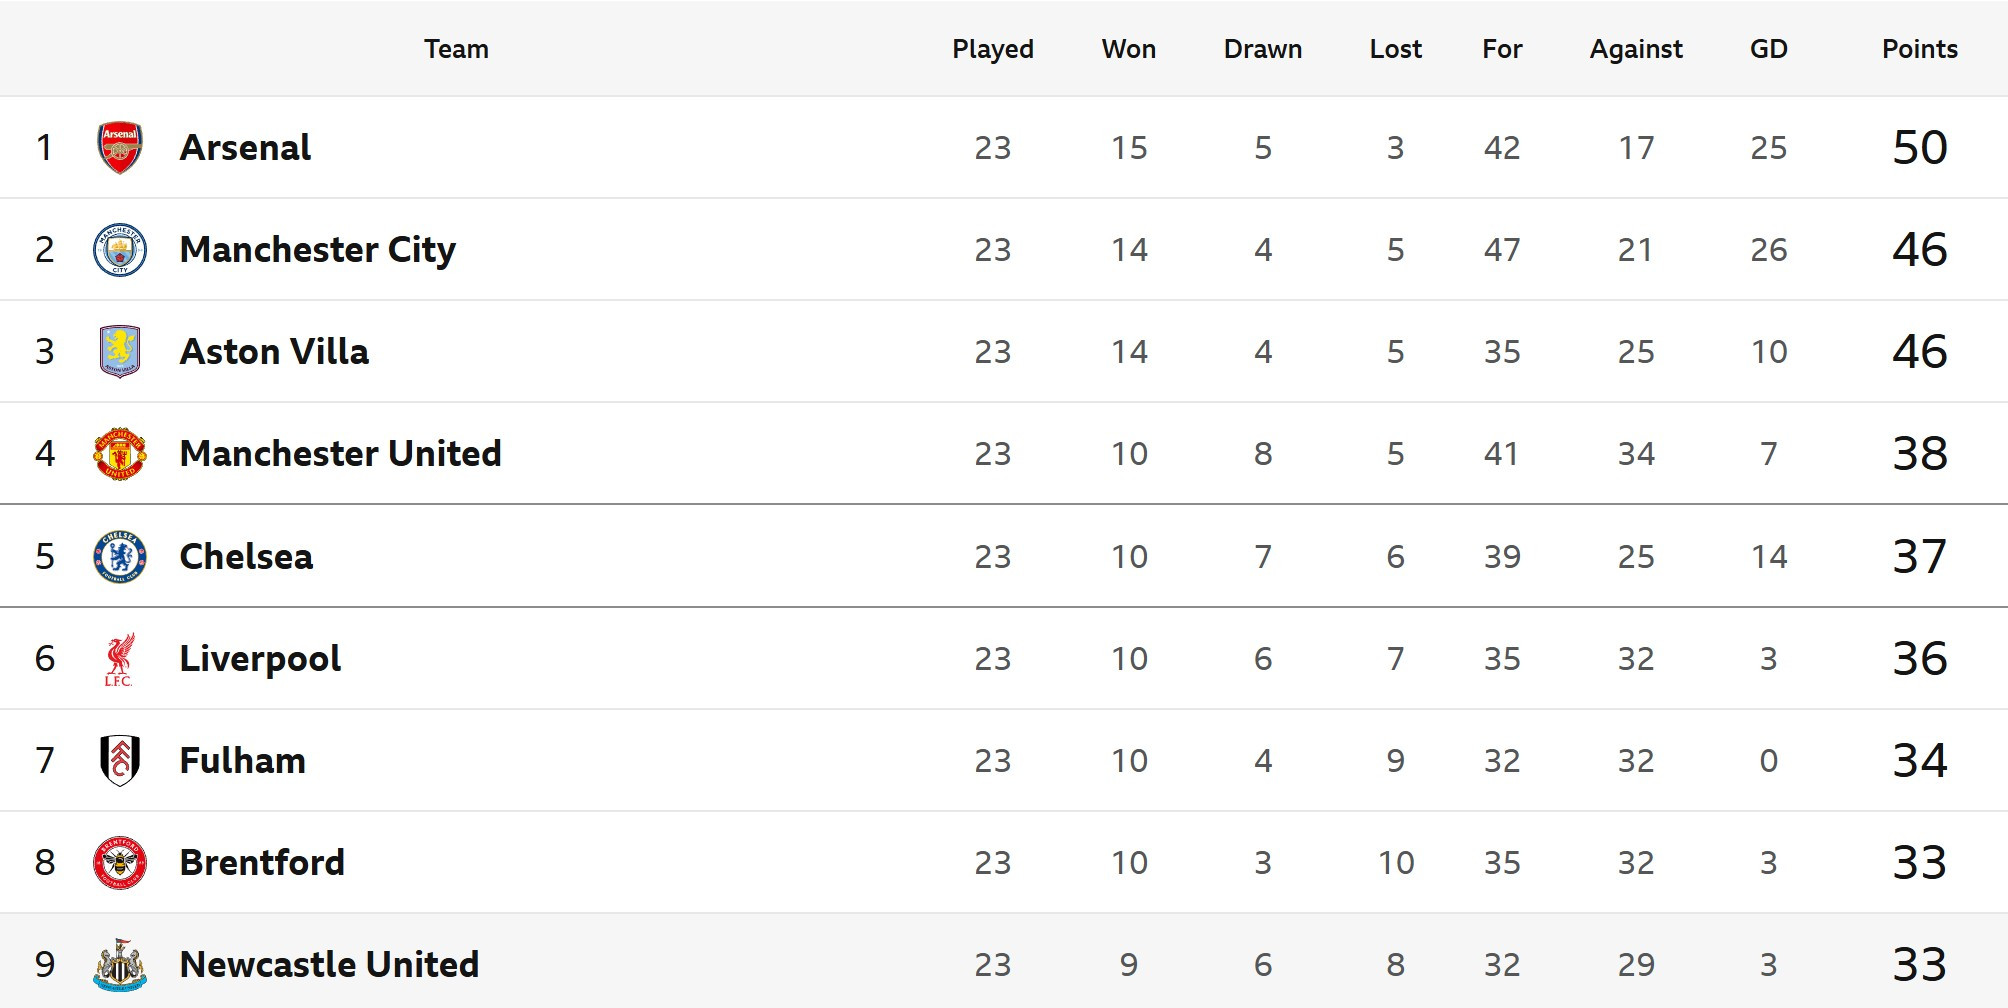The height and width of the screenshot is (1008, 2008).
Task: Open the Newcastle United team link
Action: (x=329, y=965)
